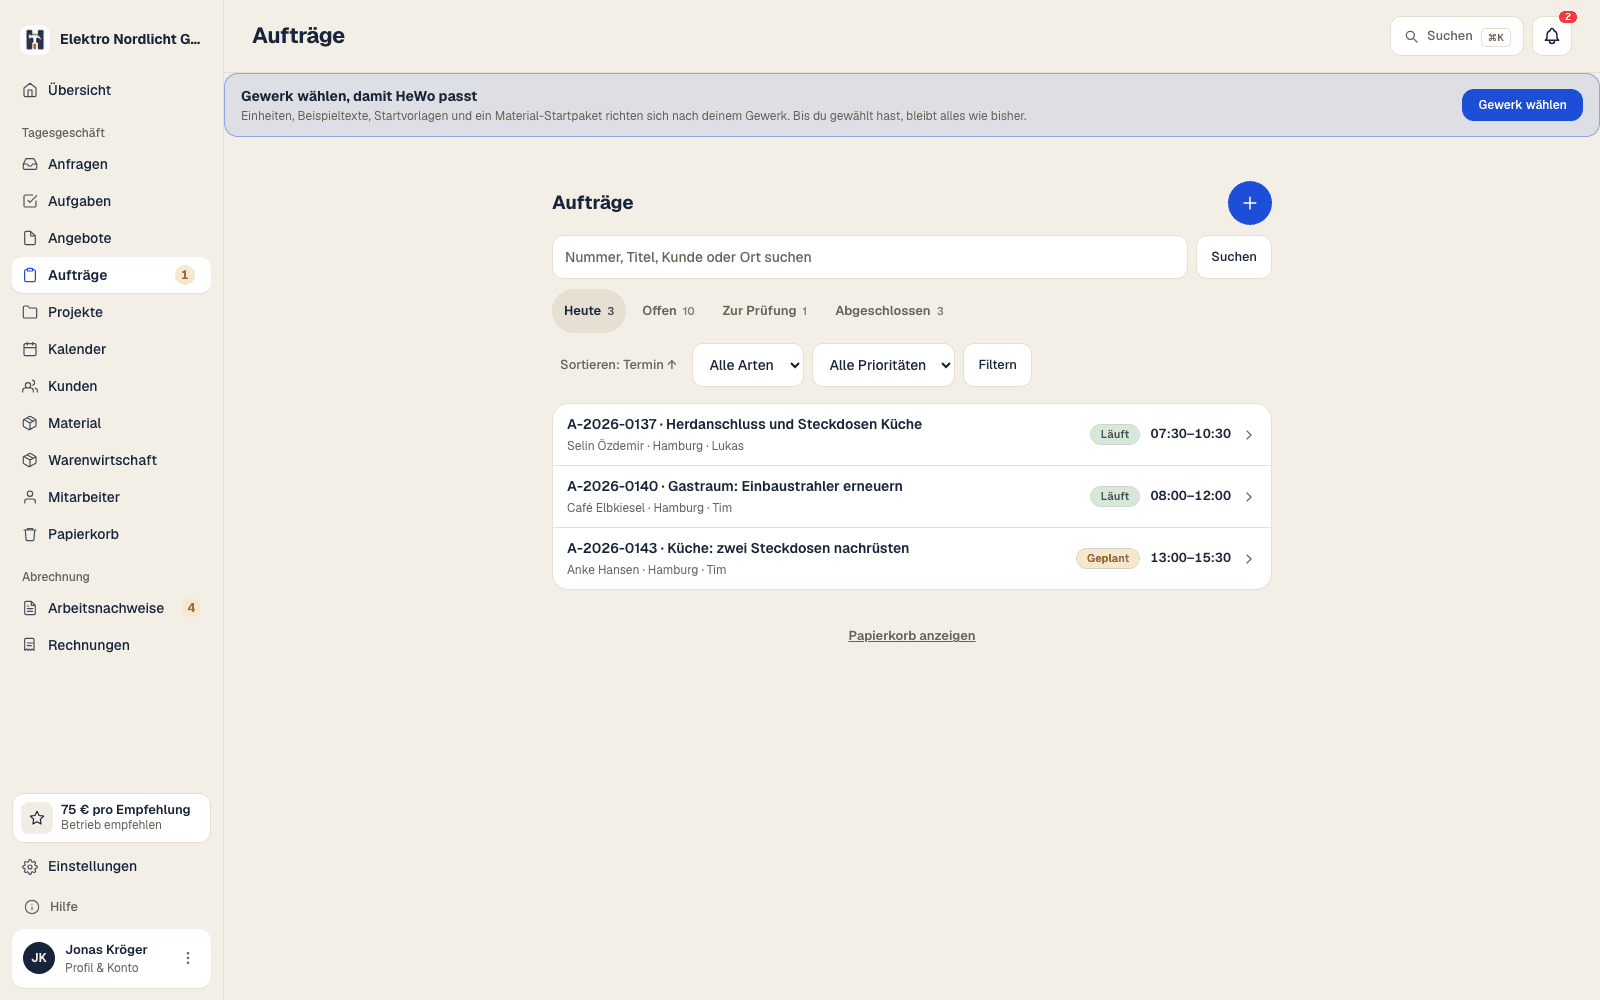Switch to the Zur Prüfung tab
The width and height of the screenshot is (1600, 1000).
pos(765,311)
